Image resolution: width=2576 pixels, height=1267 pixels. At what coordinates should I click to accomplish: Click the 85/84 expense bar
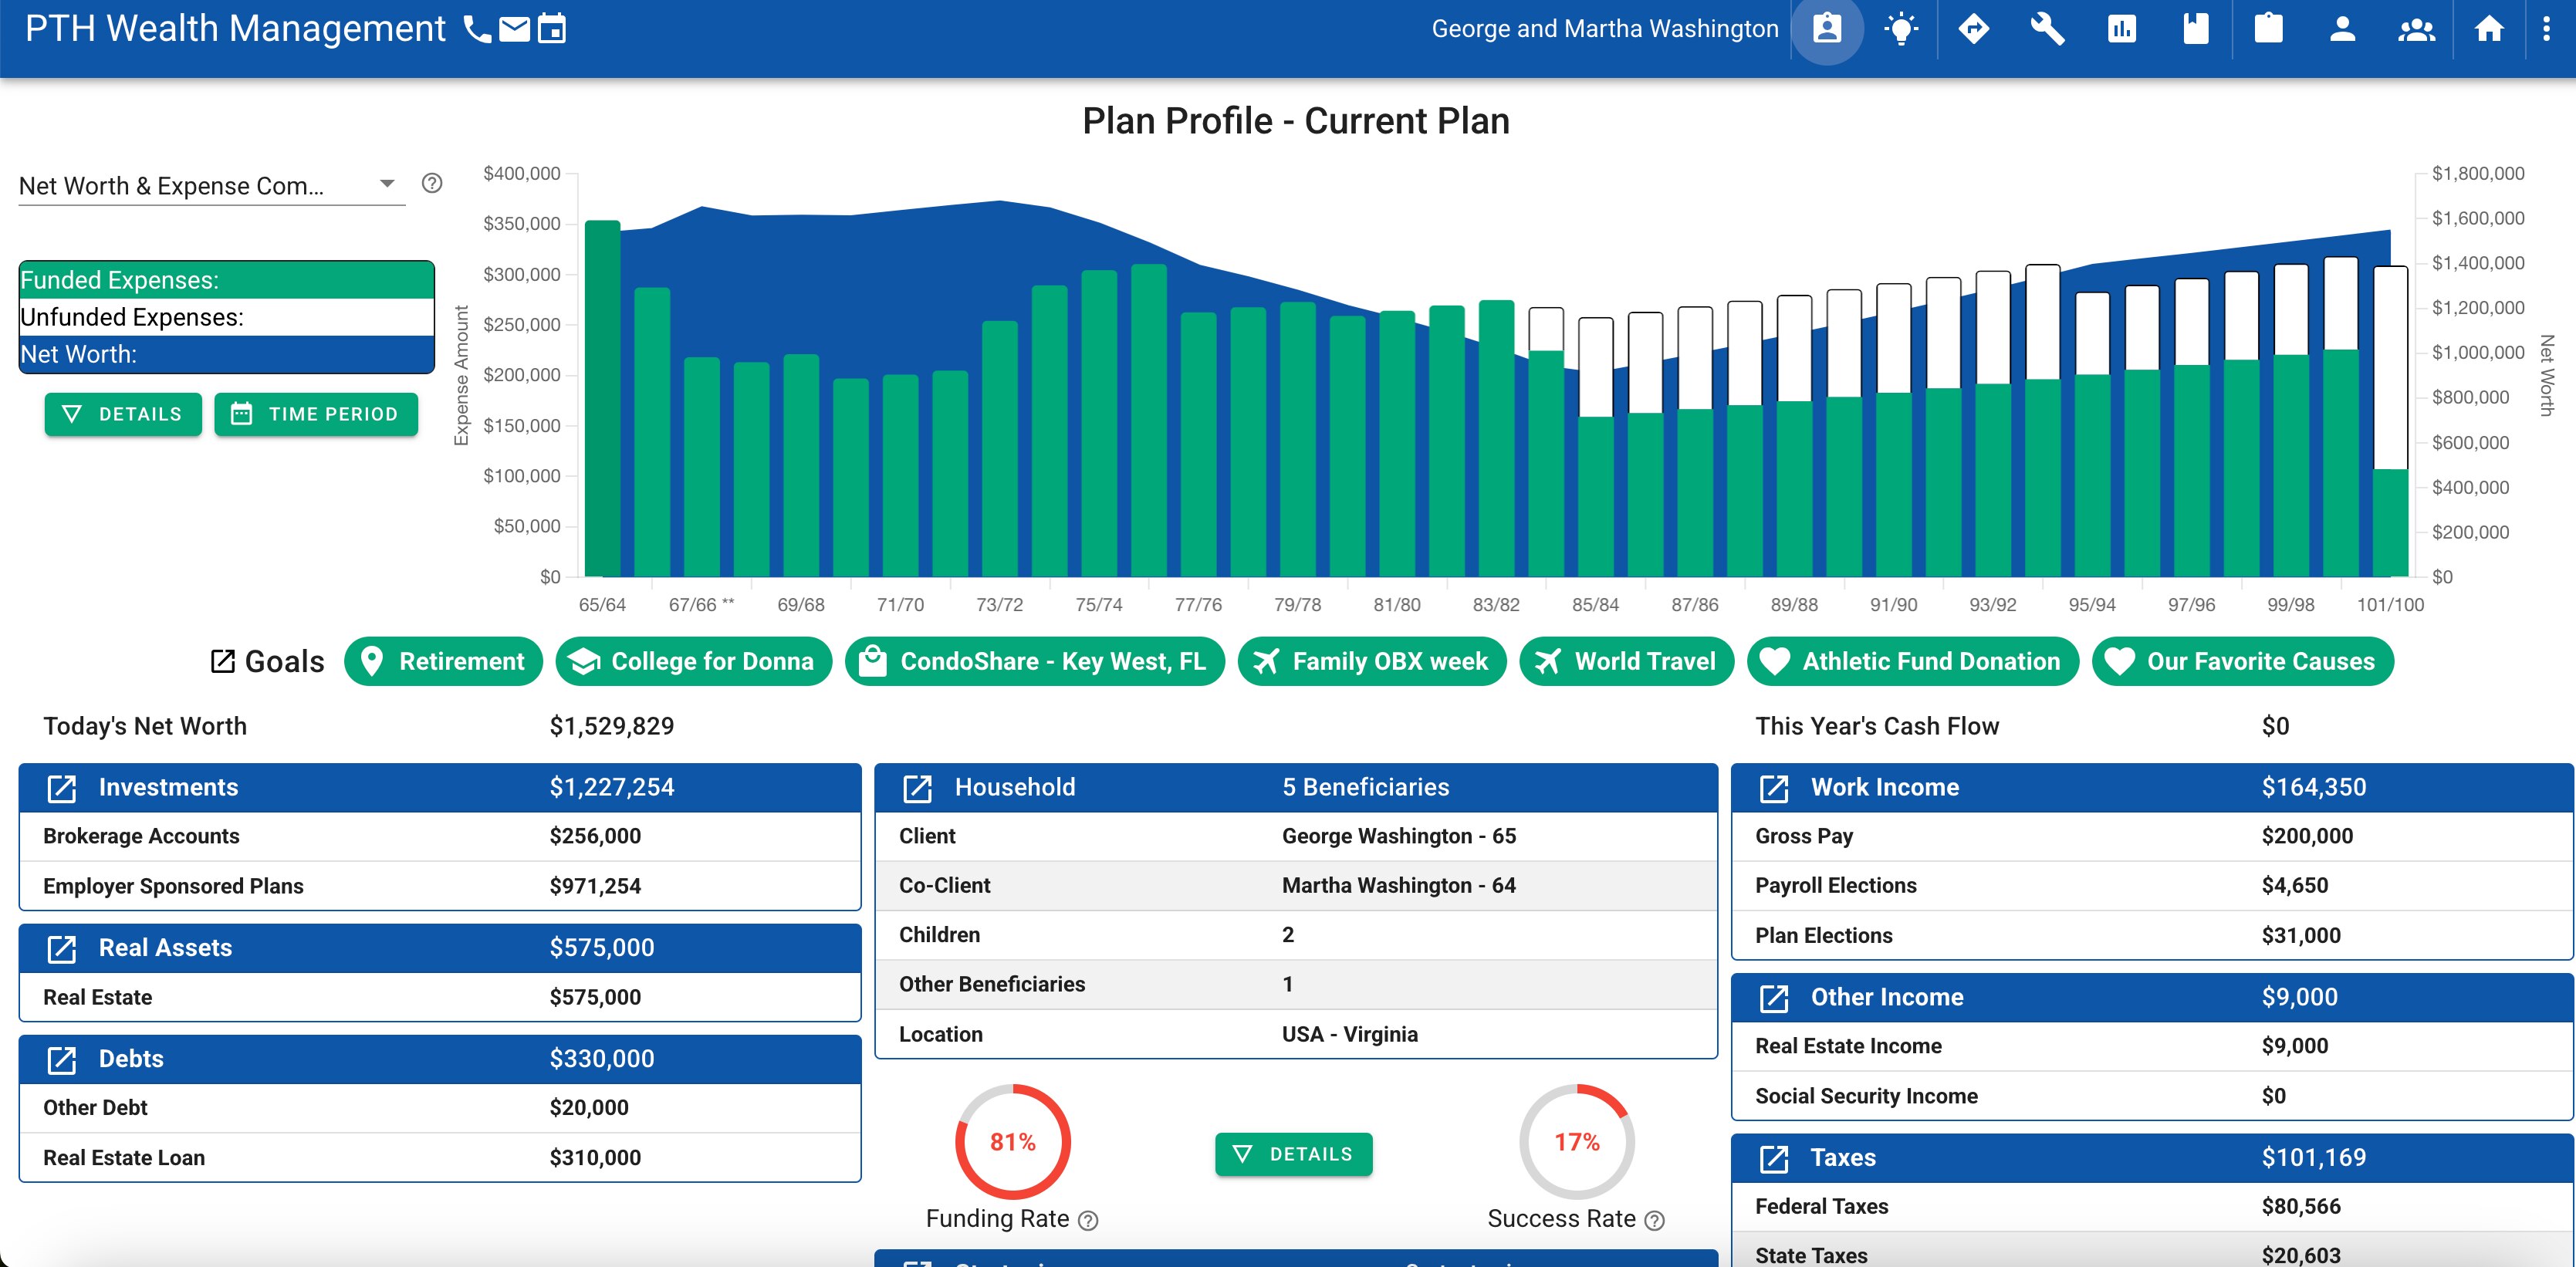click(x=1595, y=495)
